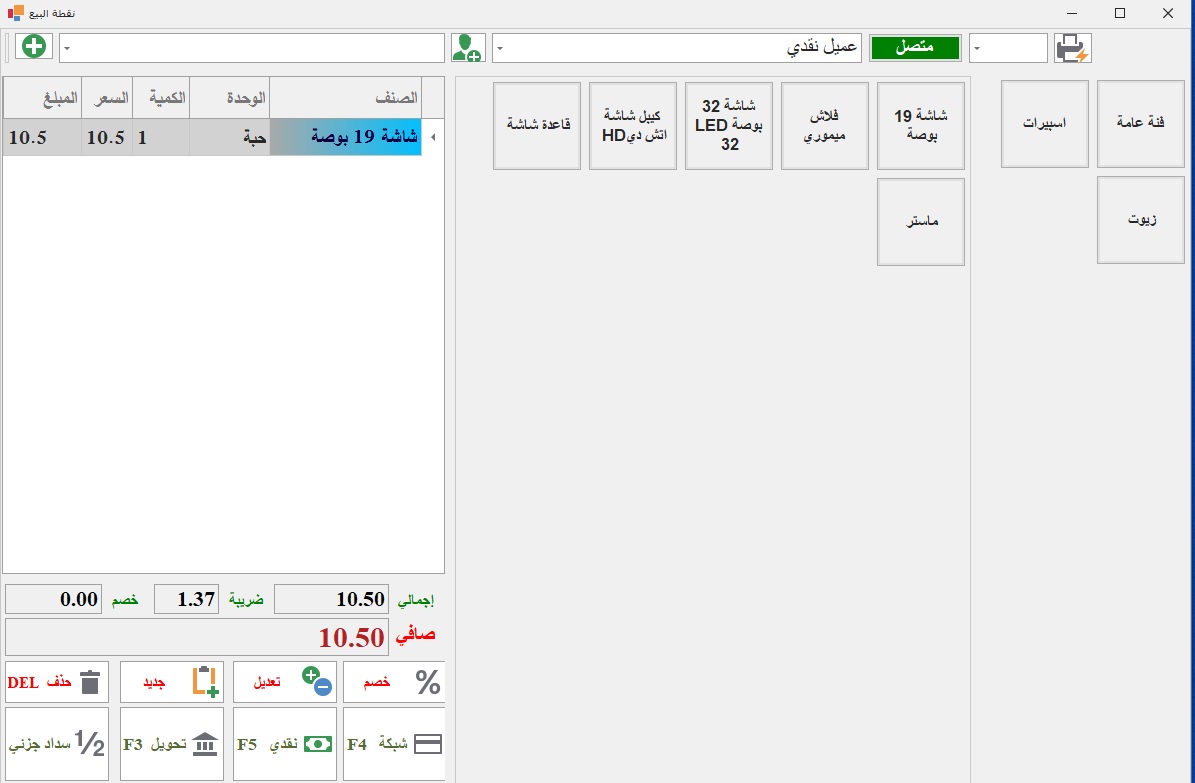Apply discount with the percent خصم button
This screenshot has width=1195, height=783.
click(393, 682)
